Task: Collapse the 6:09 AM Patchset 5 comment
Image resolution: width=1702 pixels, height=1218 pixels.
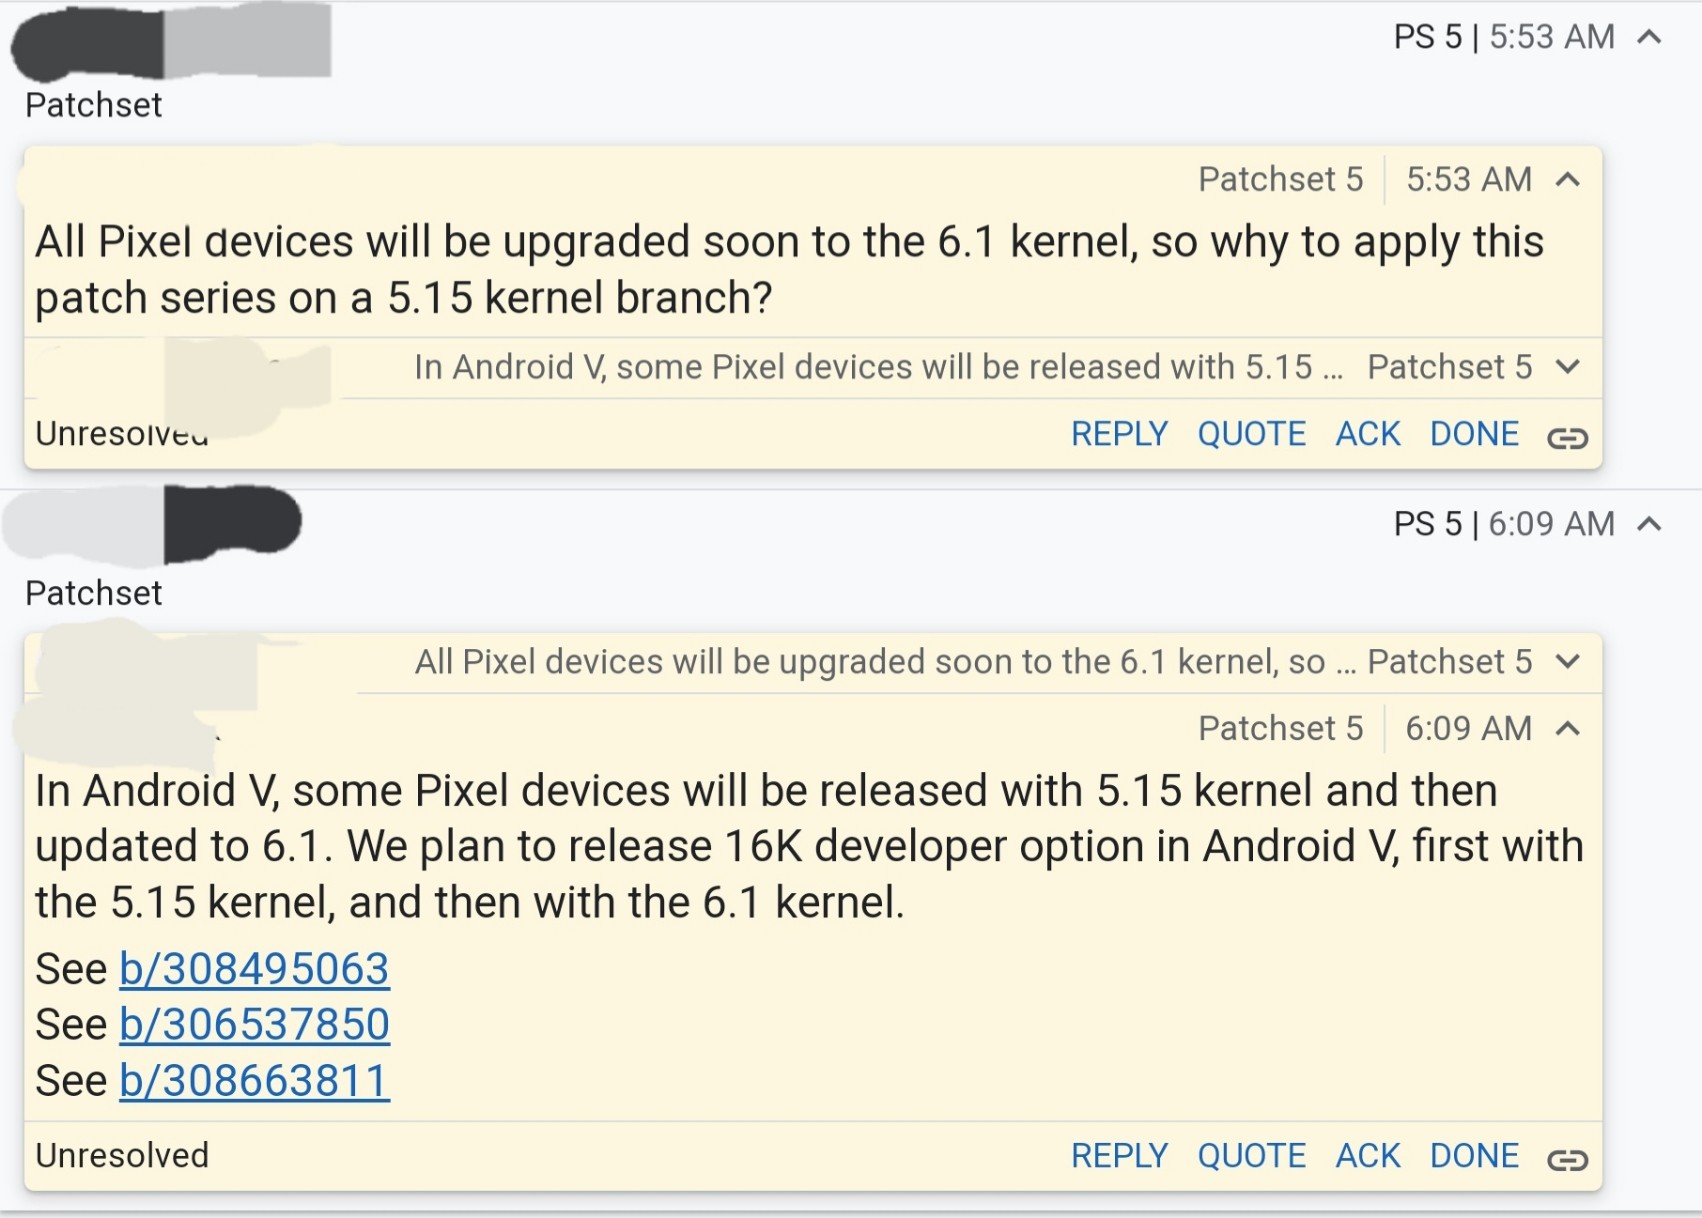Action: (x=1568, y=729)
